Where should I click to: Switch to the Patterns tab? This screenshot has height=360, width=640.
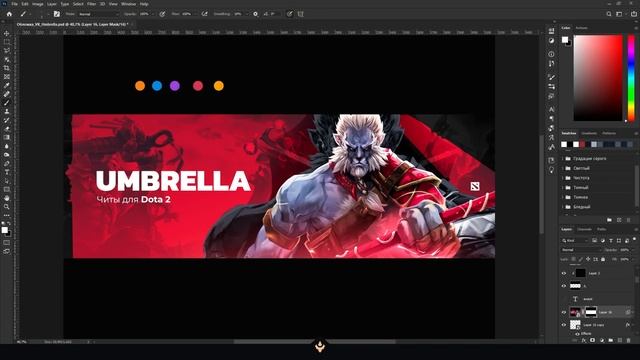point(609,133)
